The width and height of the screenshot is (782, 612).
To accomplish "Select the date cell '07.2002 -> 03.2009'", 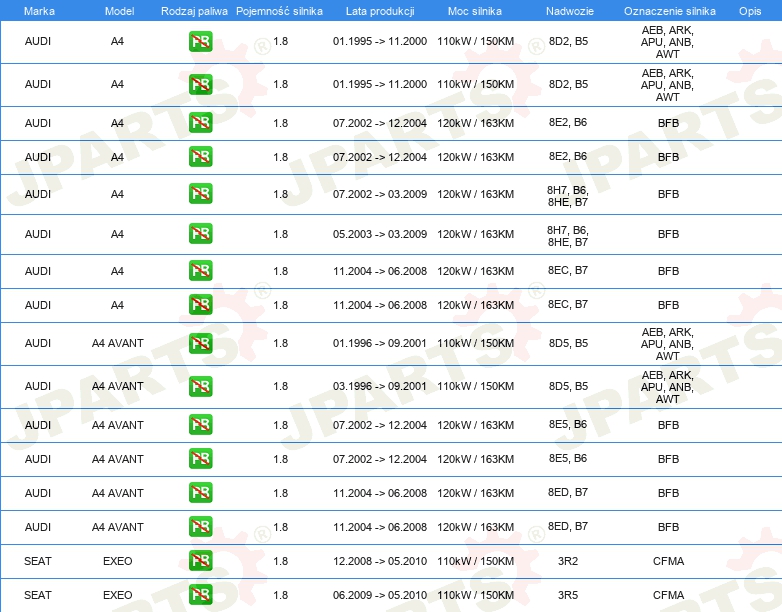I will [x=380, y=194].
